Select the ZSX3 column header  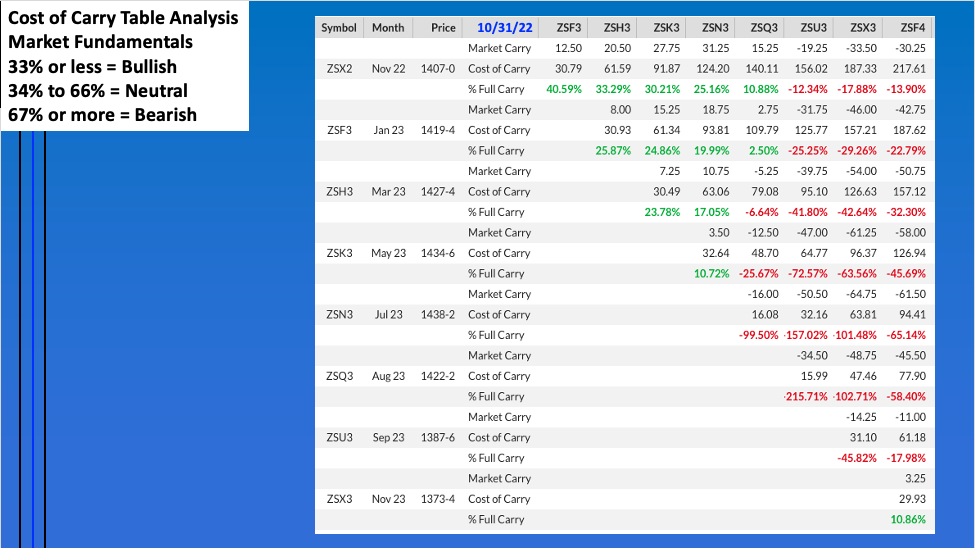pos(863,27)
